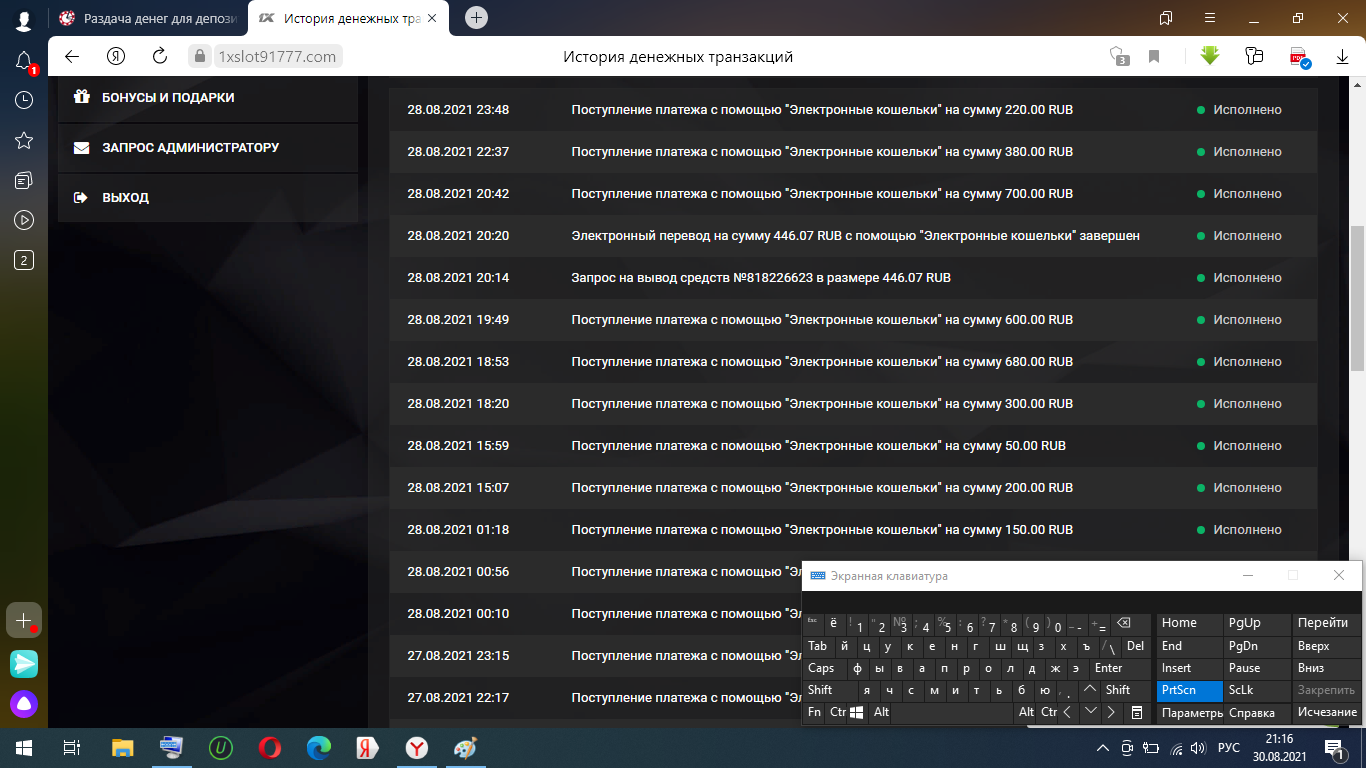
Task: Click the 380.00 RUB payment row text
Action: point(822,152)
